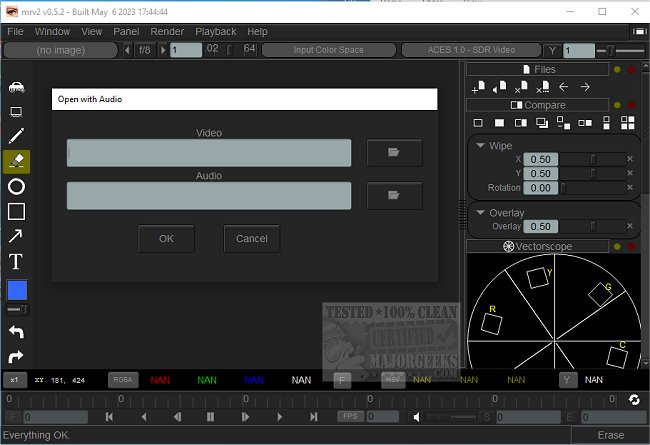Browse for a video file
The height and width of the screenshot is (445, 650).
(x=393, y=153)
